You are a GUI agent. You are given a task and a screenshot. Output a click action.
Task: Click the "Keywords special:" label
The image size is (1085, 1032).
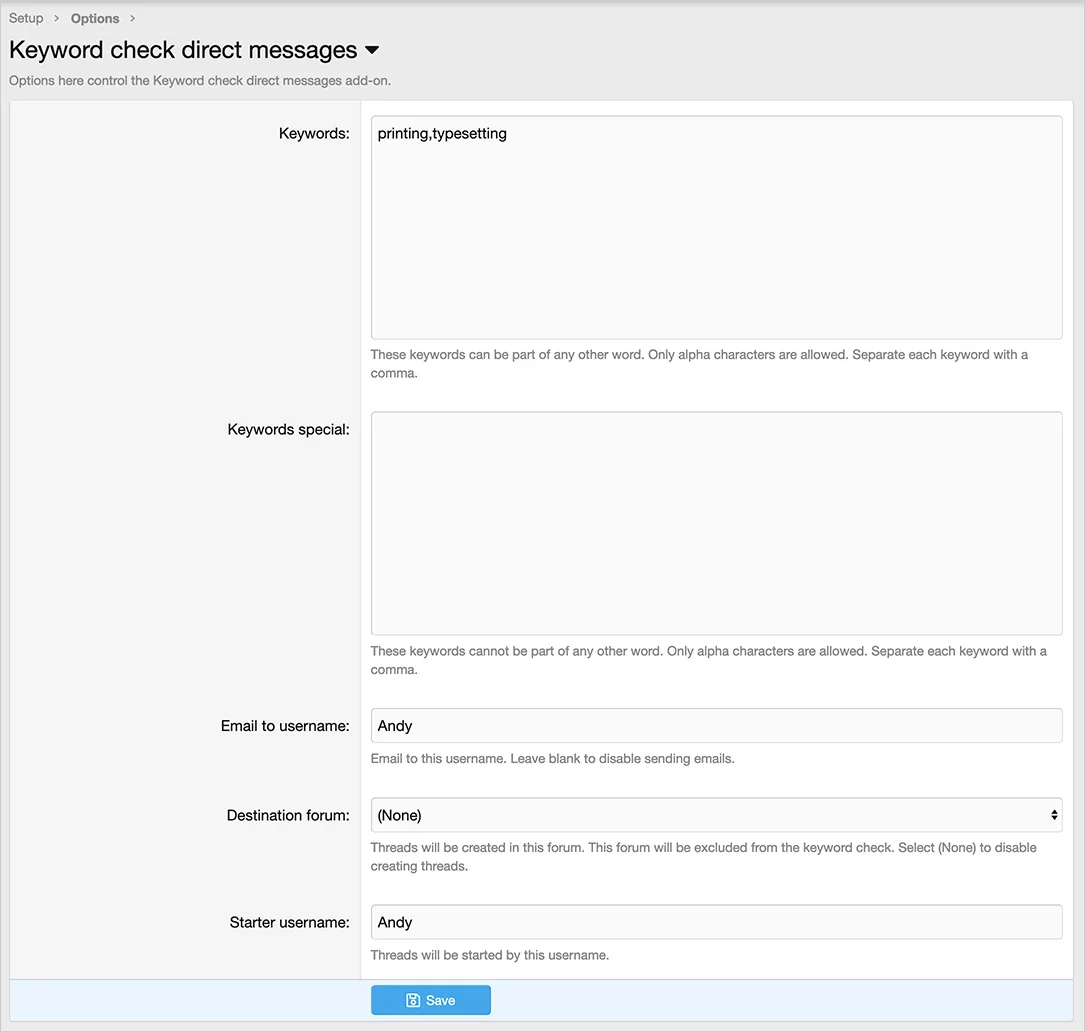[288, 429]
